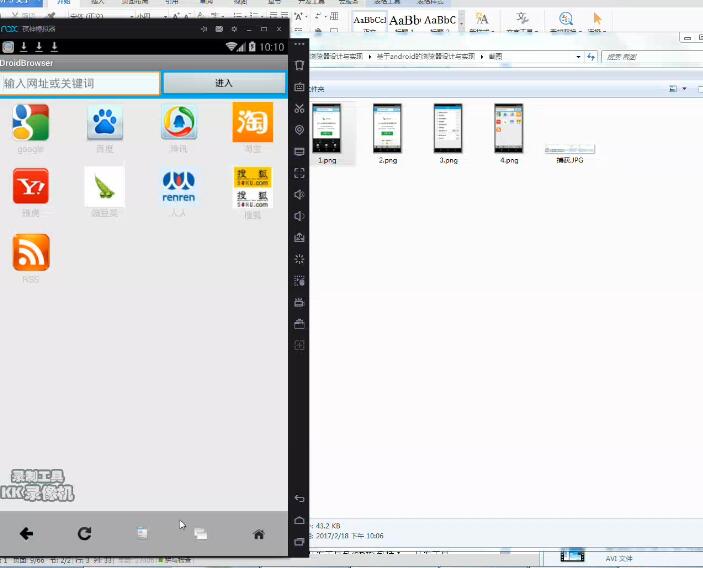This screenshot has width=703, height=568.
Task: Click Explorer change view icon
Action: [x=673, y=89]
